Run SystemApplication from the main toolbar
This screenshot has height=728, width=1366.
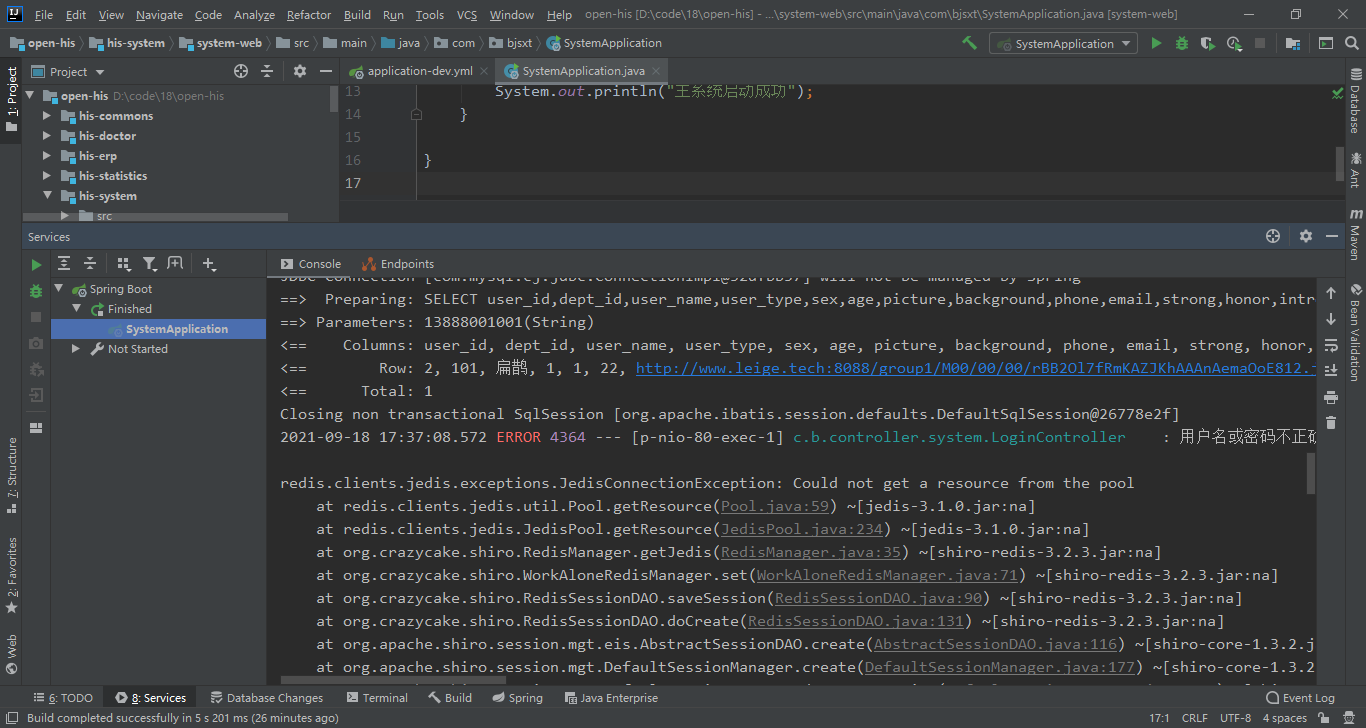pos(1156,43)
